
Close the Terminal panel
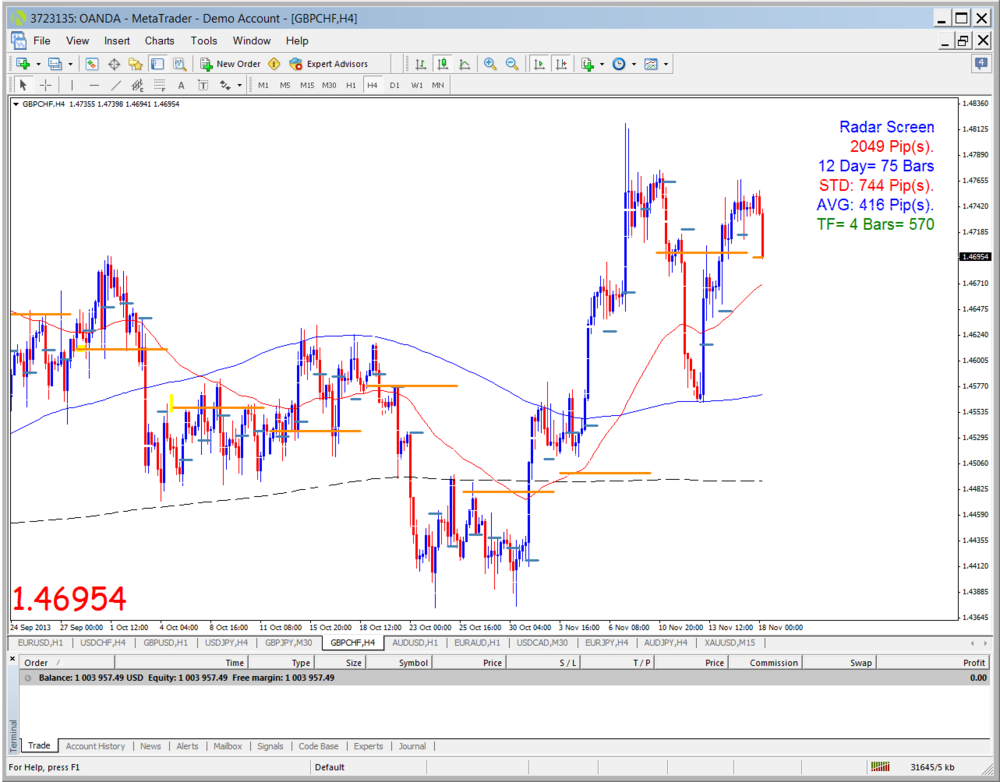(x=12, y=658)
